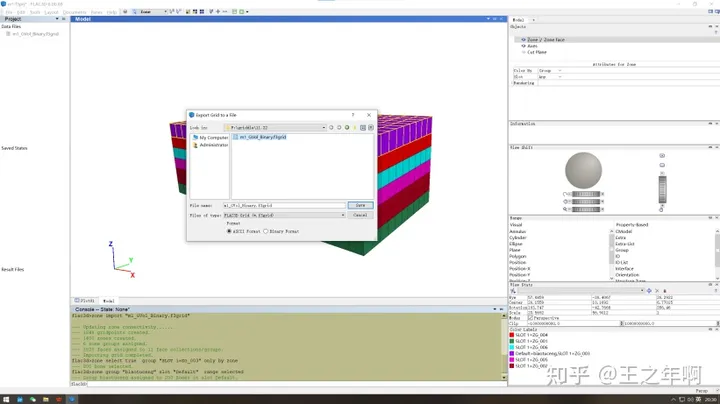
Task: Click the magenta SLOT 1=ZG_005 color swatch
Action: 512,359
